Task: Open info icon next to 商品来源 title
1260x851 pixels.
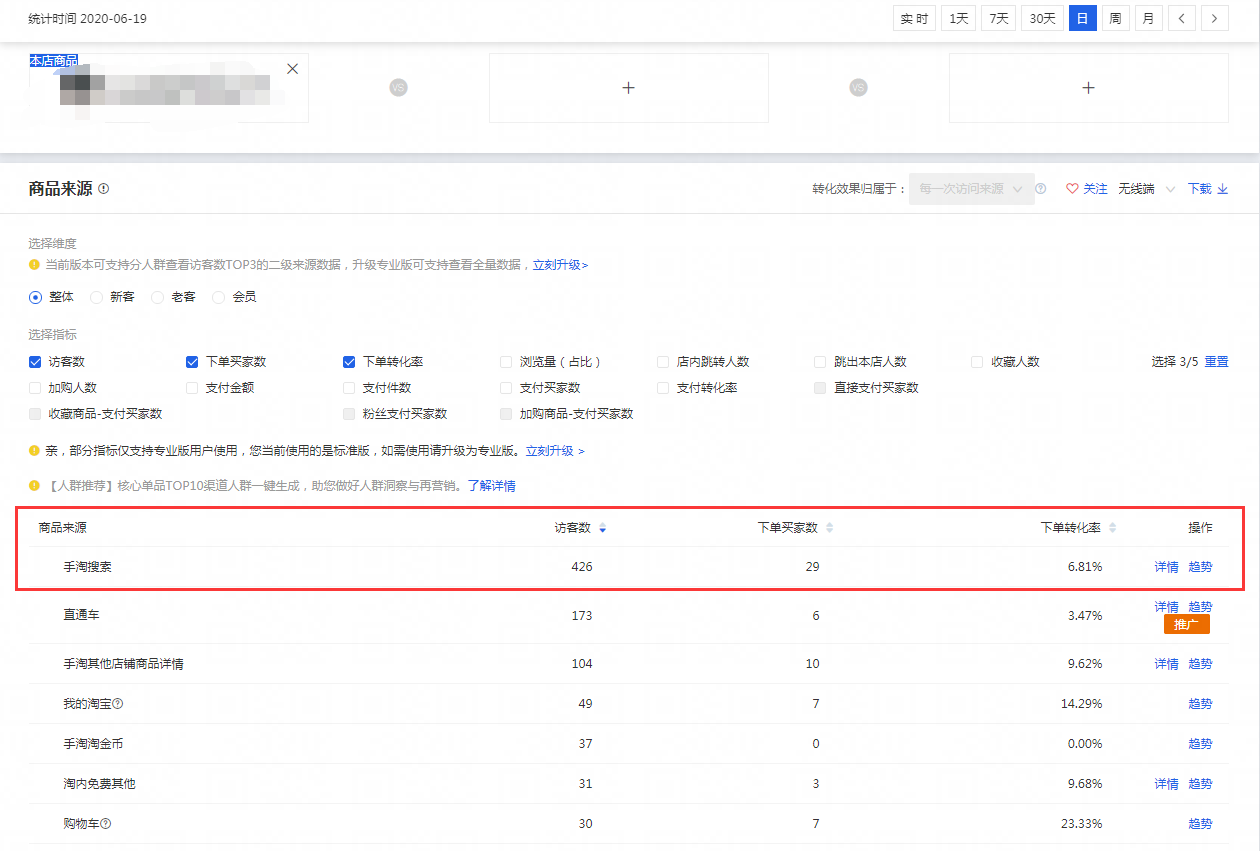Action: (x=104, y=189)
